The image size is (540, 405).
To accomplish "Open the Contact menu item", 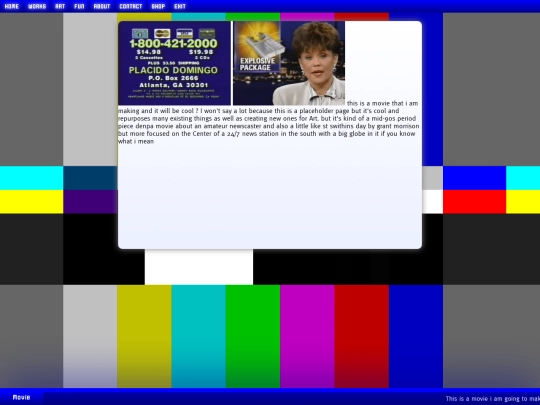I will (x=131, y=6).
